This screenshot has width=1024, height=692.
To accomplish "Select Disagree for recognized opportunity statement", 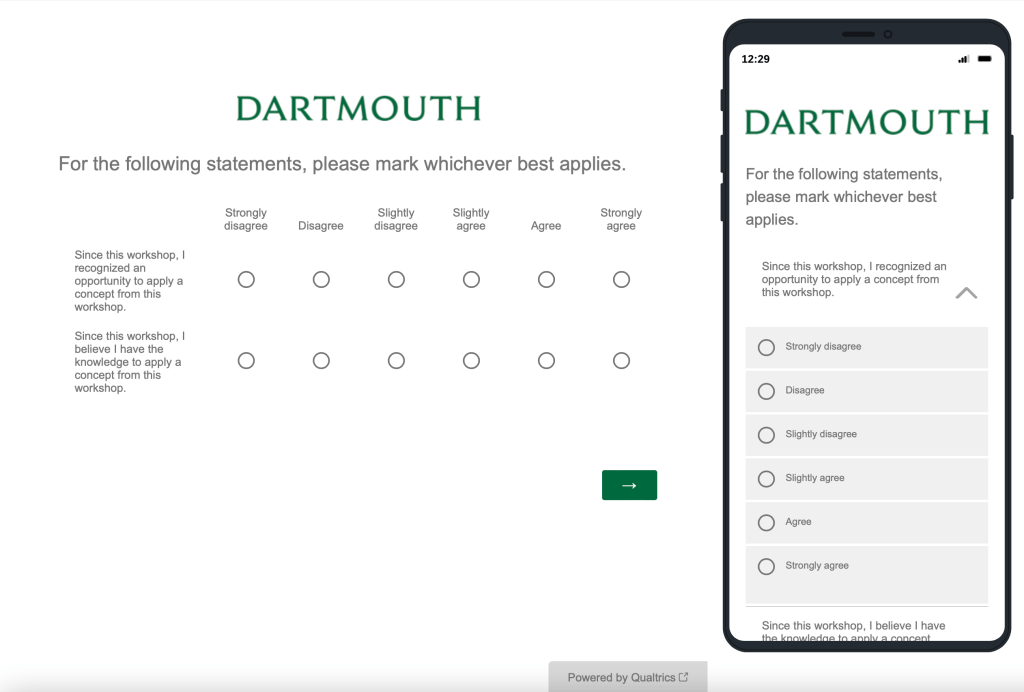I will point(321,280).
